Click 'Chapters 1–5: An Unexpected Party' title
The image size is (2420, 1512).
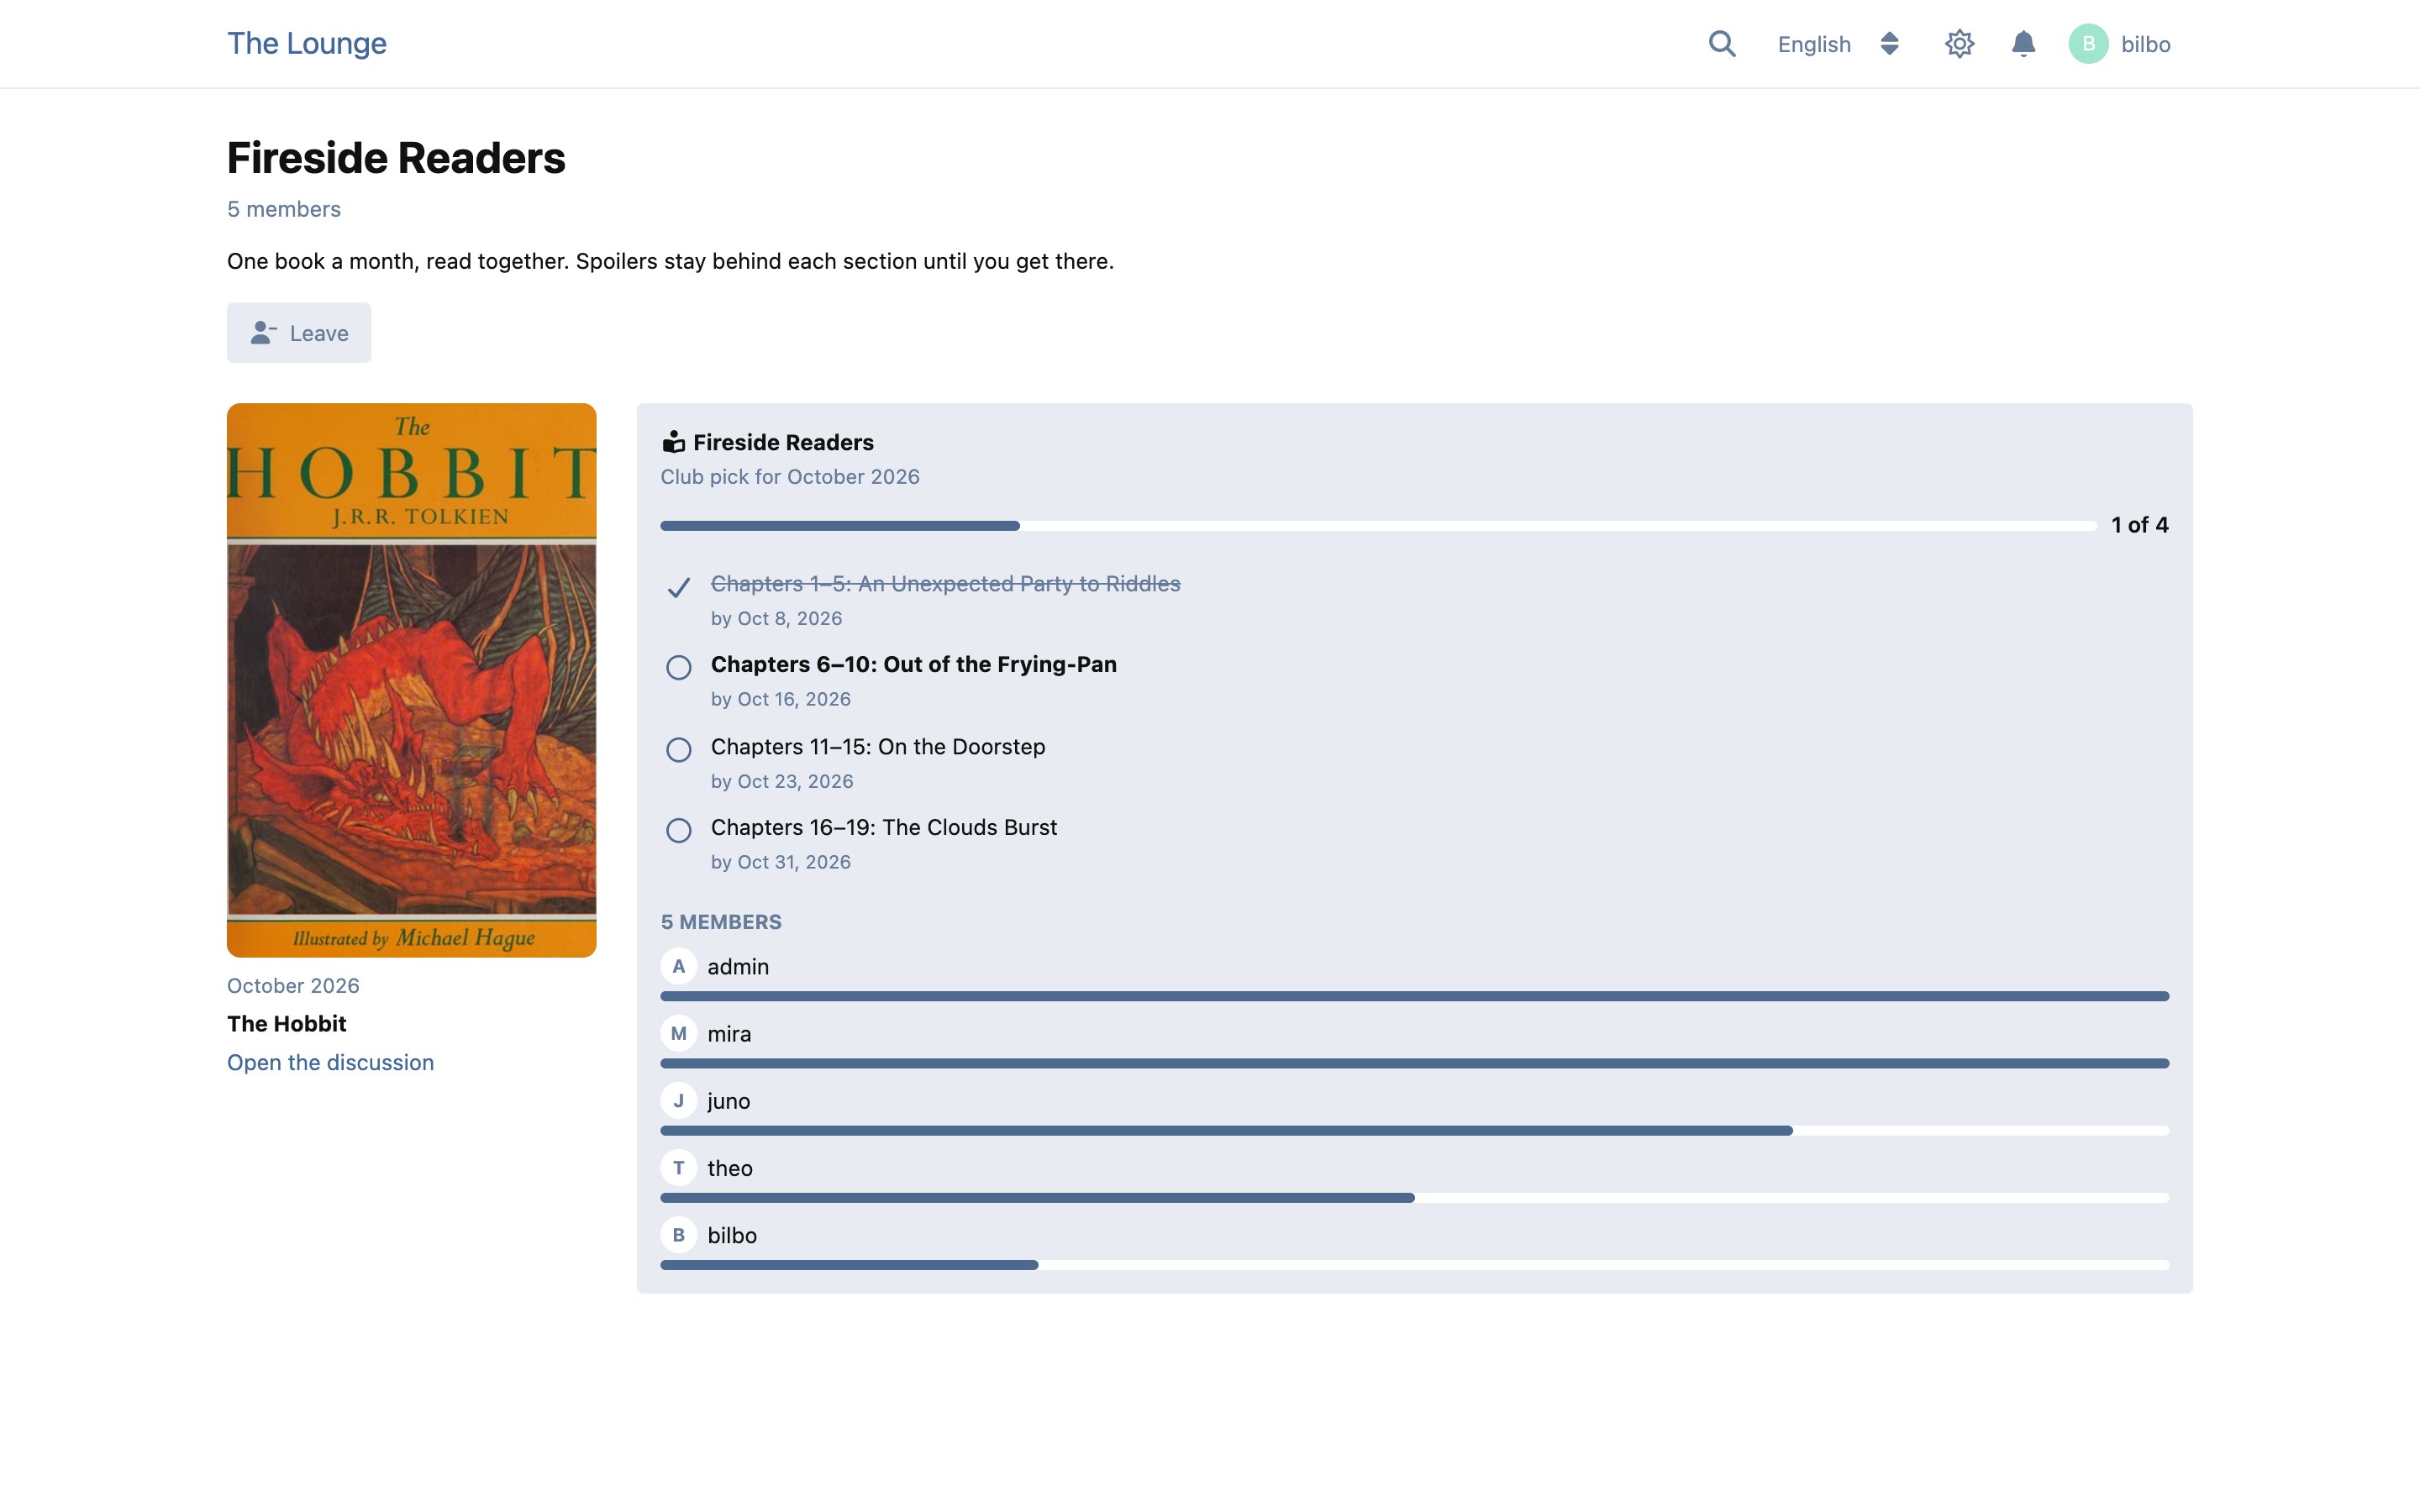[945, 583]
